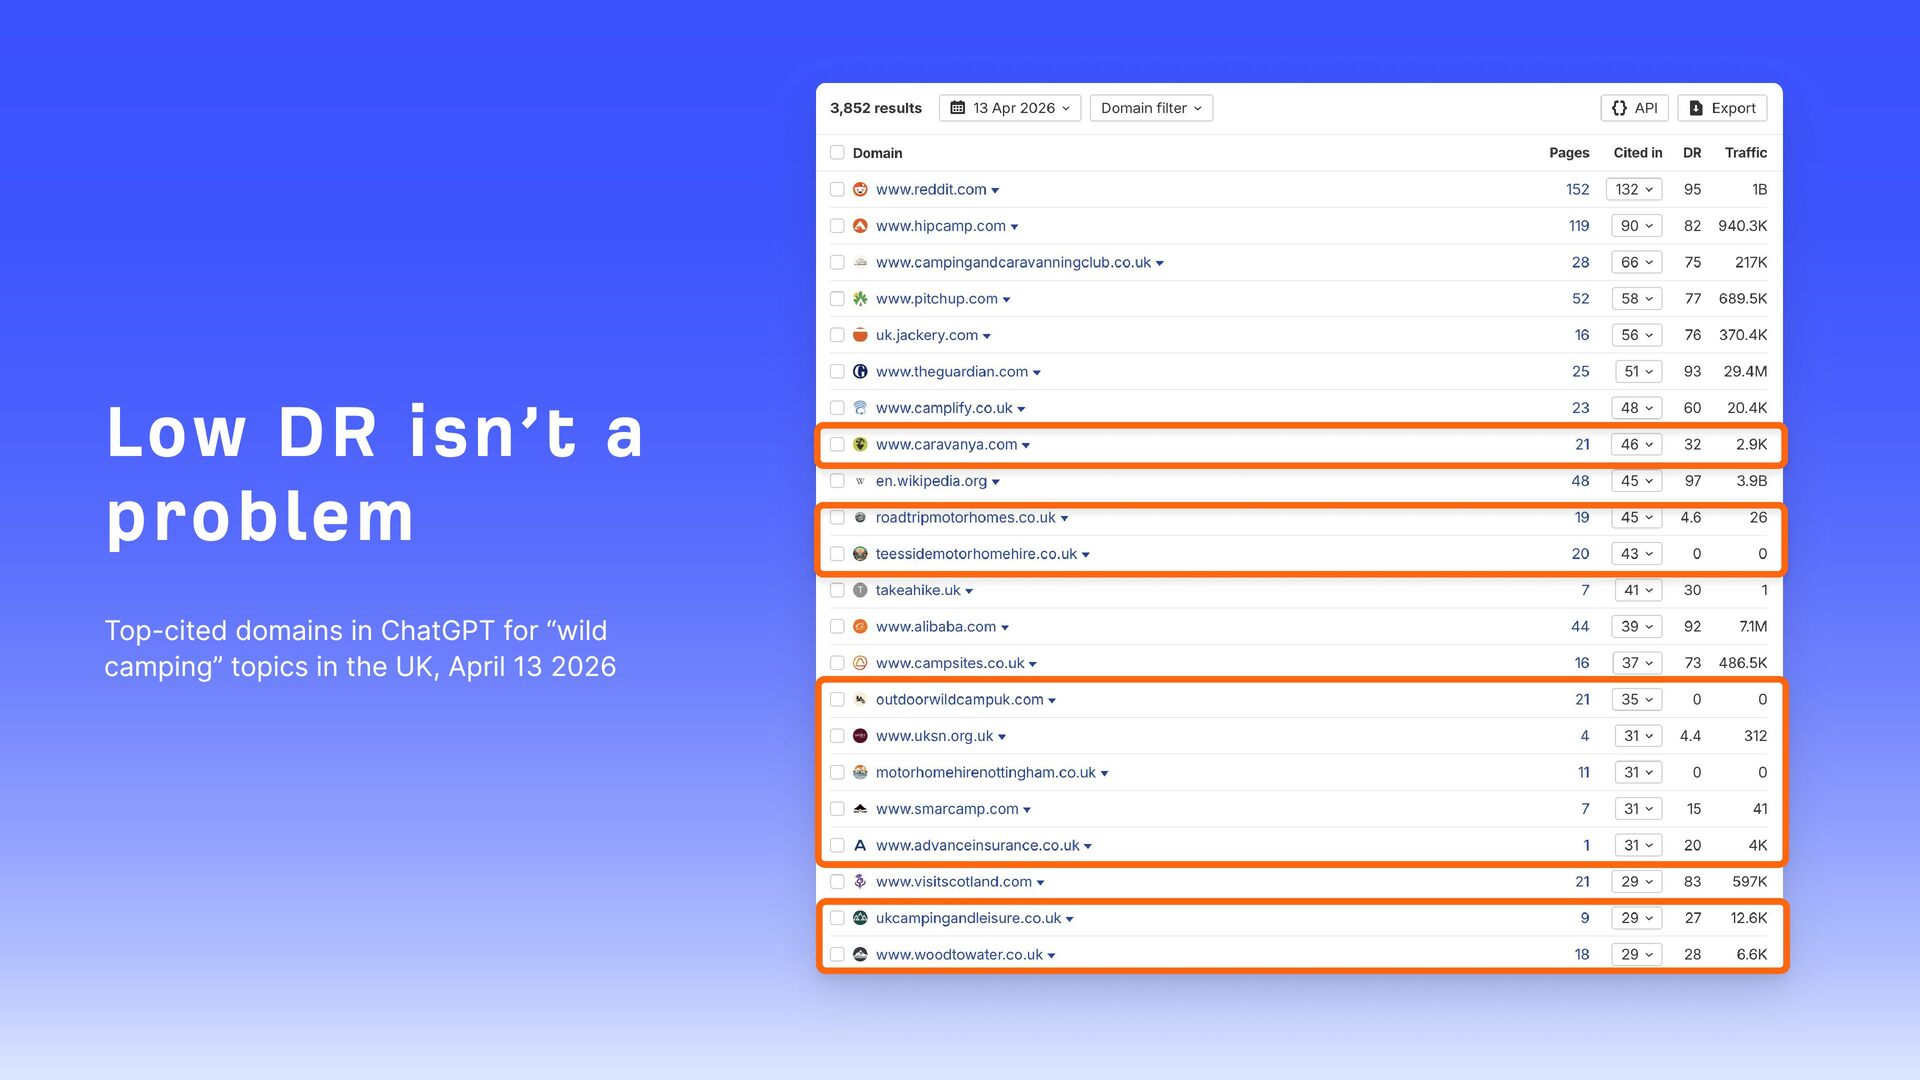This screenshot has width=1920, height=1080.
Task: Click the Export button
Action: tap(1722, 108)
